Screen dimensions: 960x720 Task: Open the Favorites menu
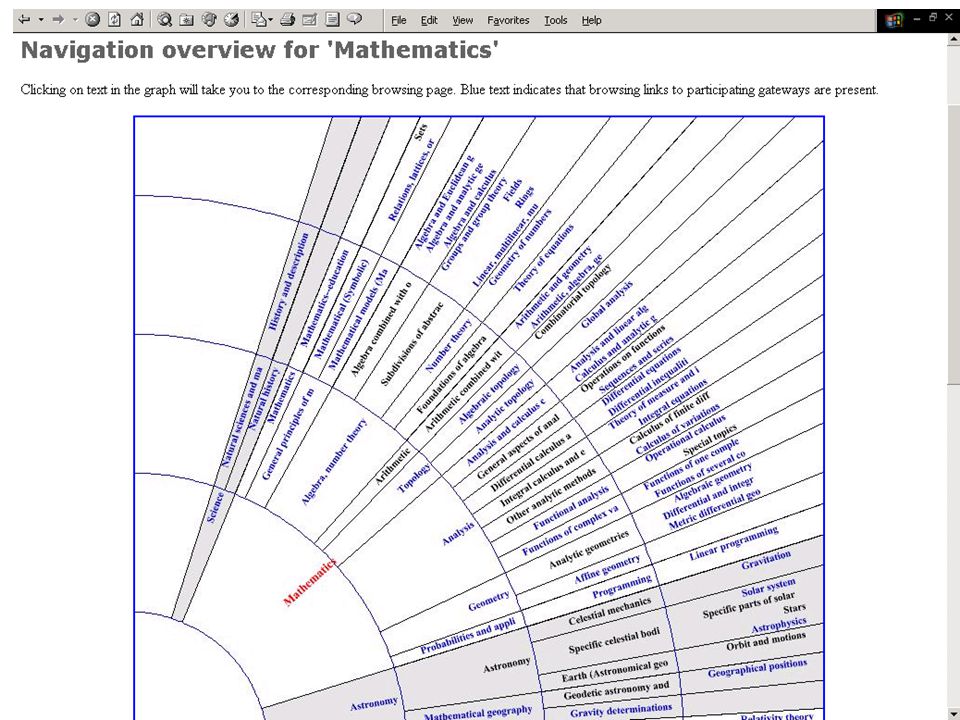pos(508,20)
